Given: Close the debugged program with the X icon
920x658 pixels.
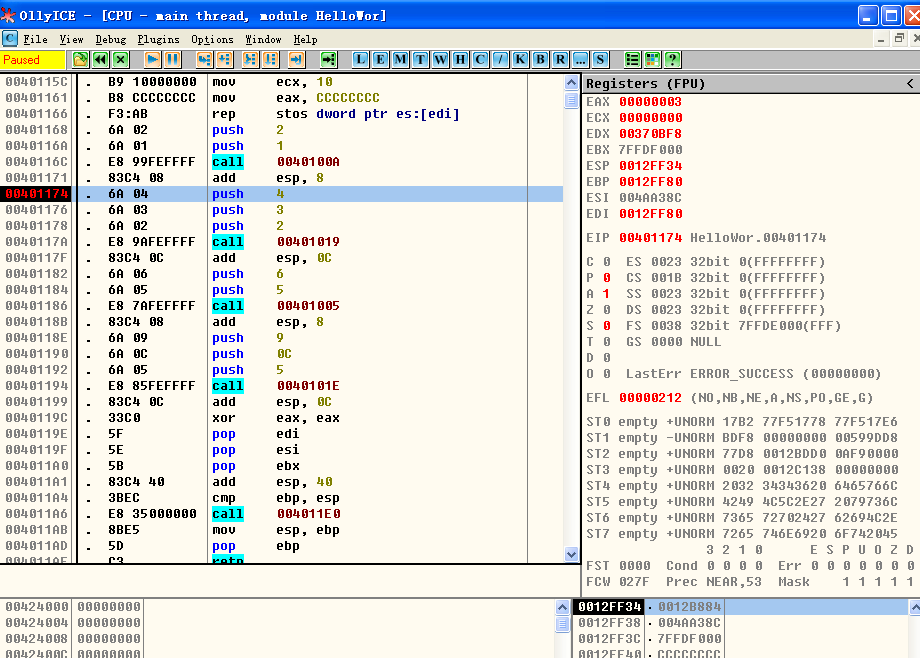Looking at the screenshot, I should (120, 59).
